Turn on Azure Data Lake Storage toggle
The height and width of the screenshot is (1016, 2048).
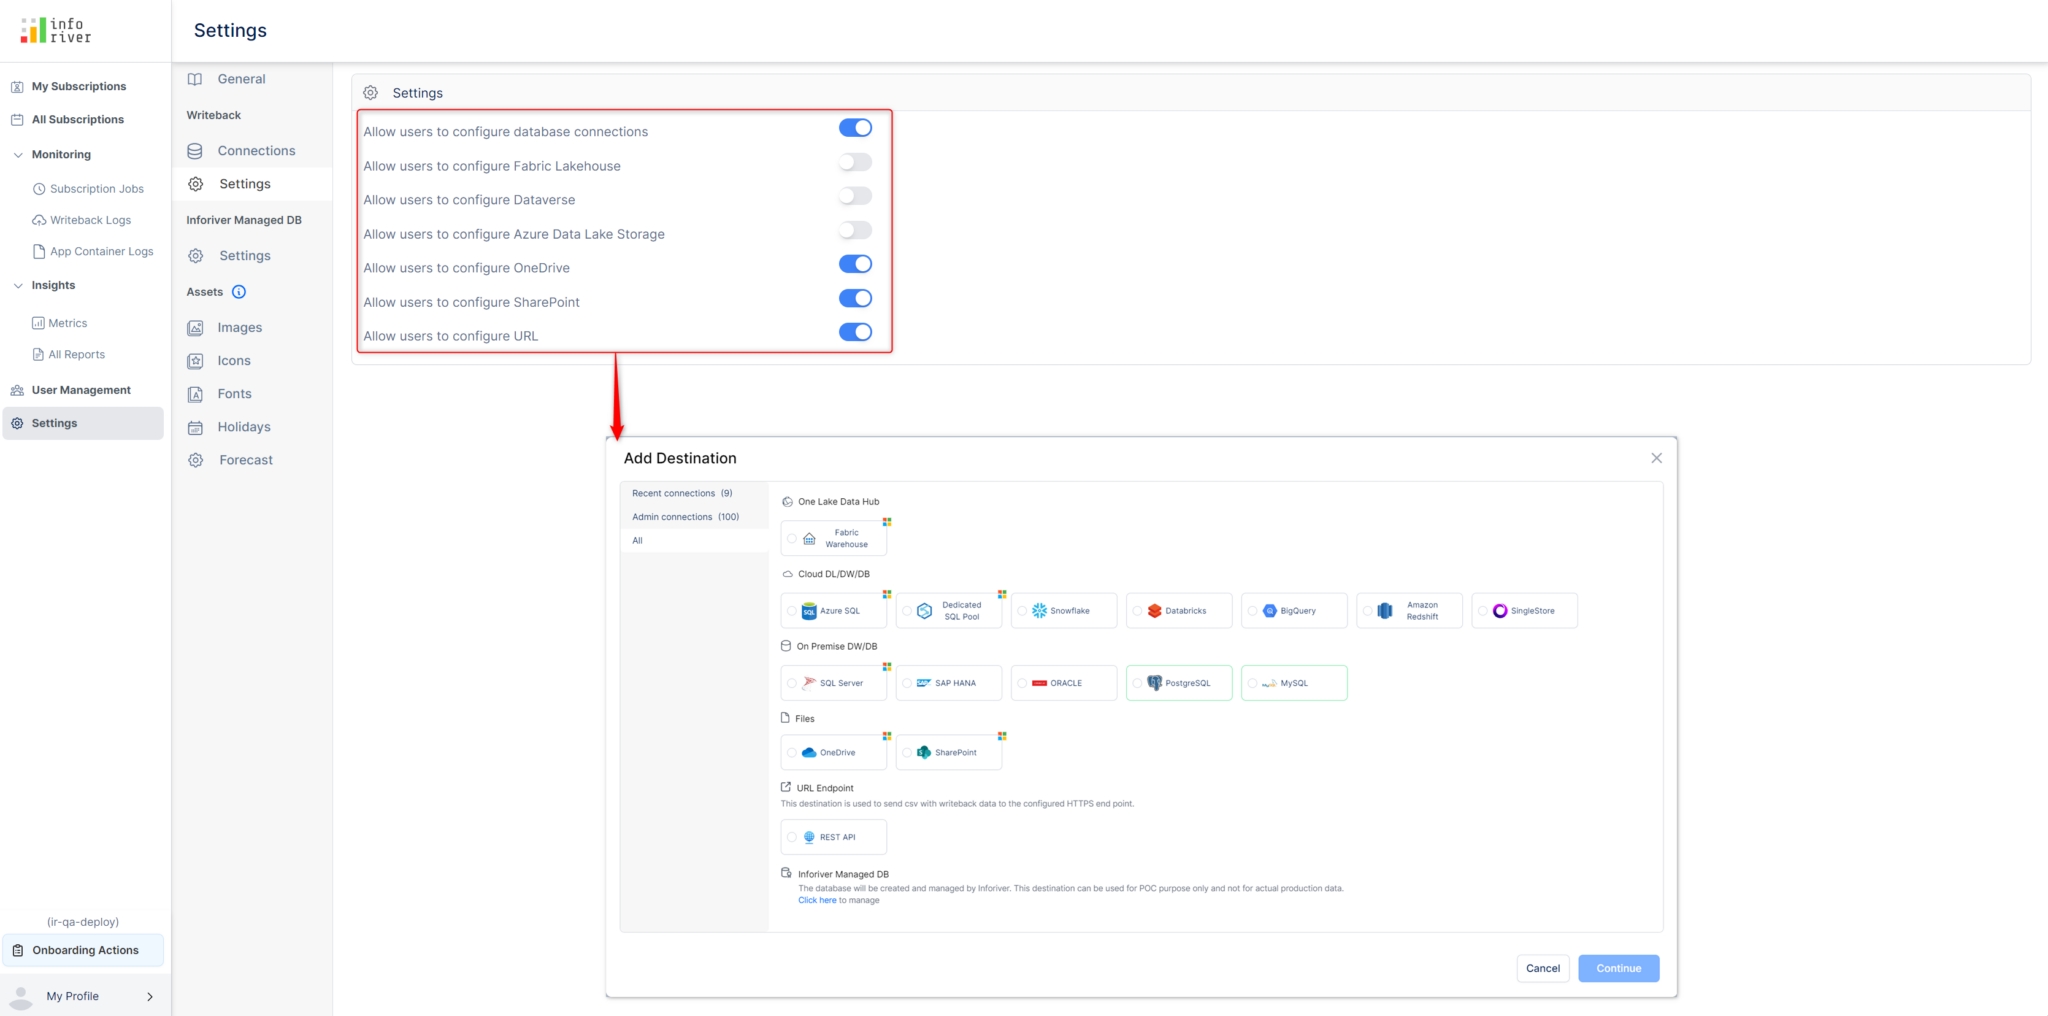pos(855,230)
